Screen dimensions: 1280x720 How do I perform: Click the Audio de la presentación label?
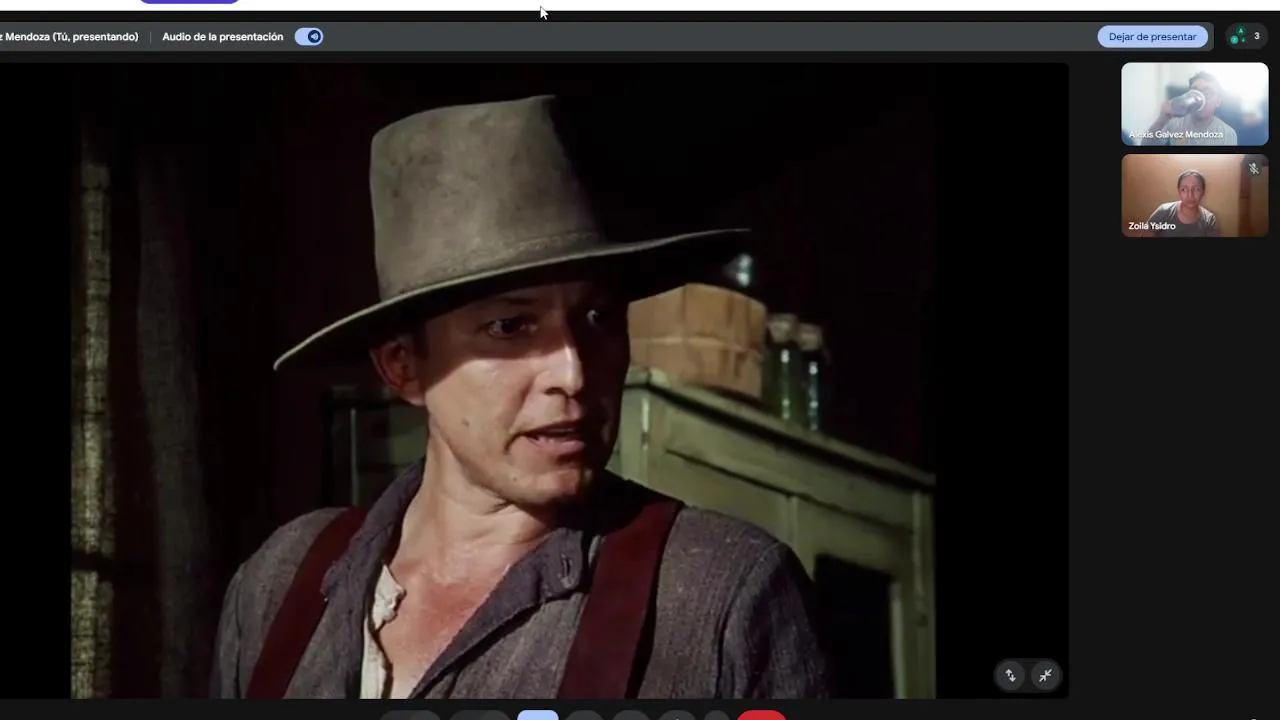[x=223, y=37]
